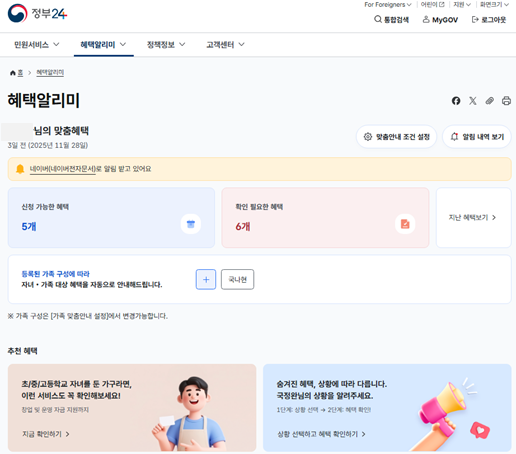Open 어린이 external link
Image resolution: width=516 pixels, height=454 pixels.
pyautogui.click(x=432, y=5)
